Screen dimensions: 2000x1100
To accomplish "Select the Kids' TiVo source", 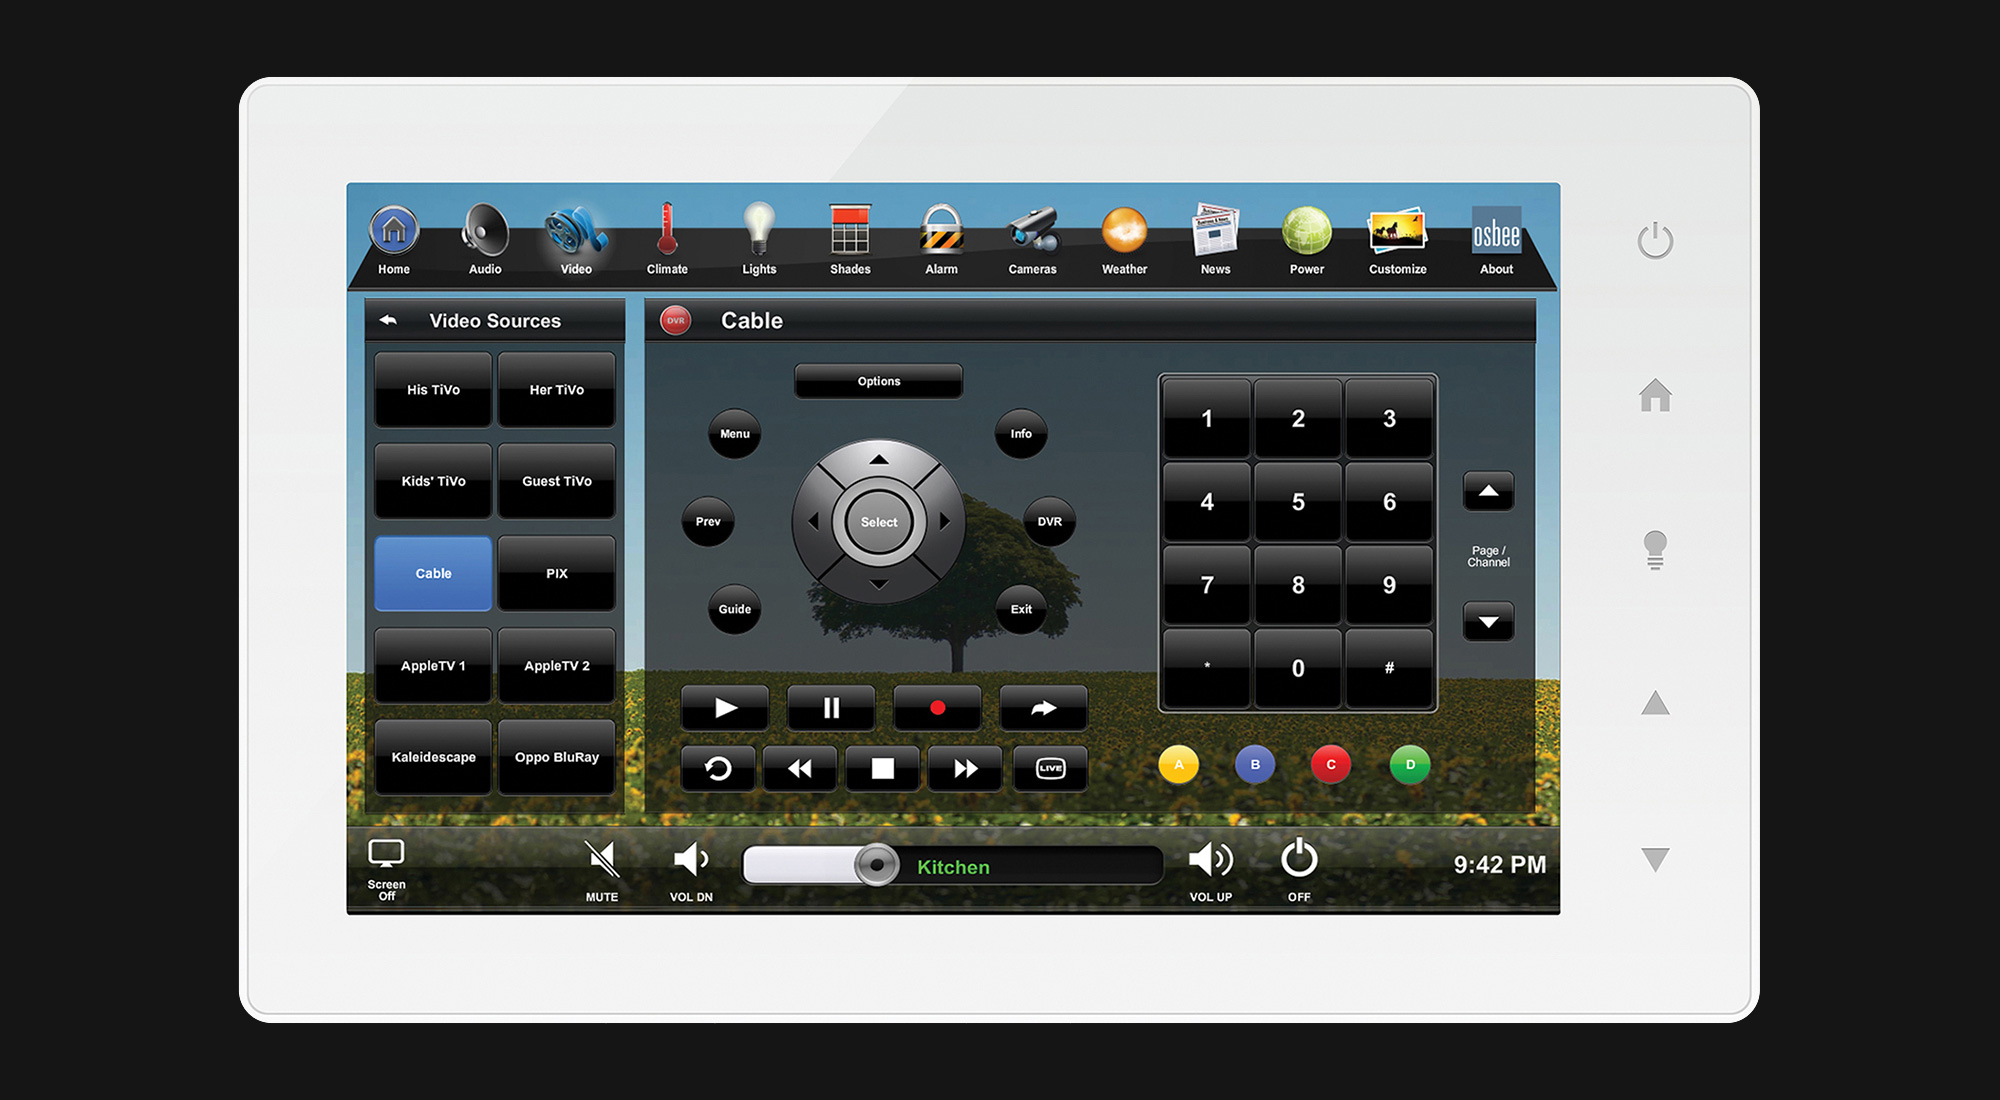I will (433, 481).
